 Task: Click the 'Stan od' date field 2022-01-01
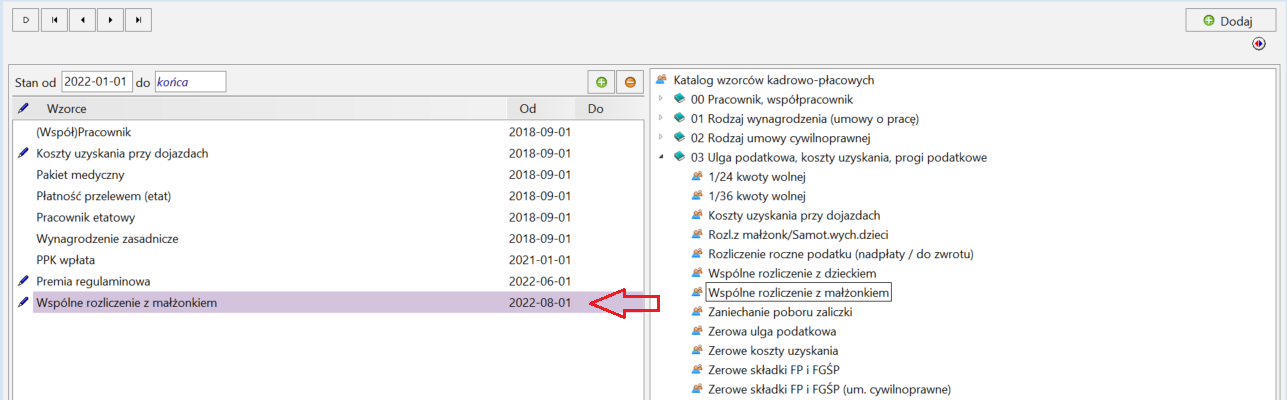97,81
